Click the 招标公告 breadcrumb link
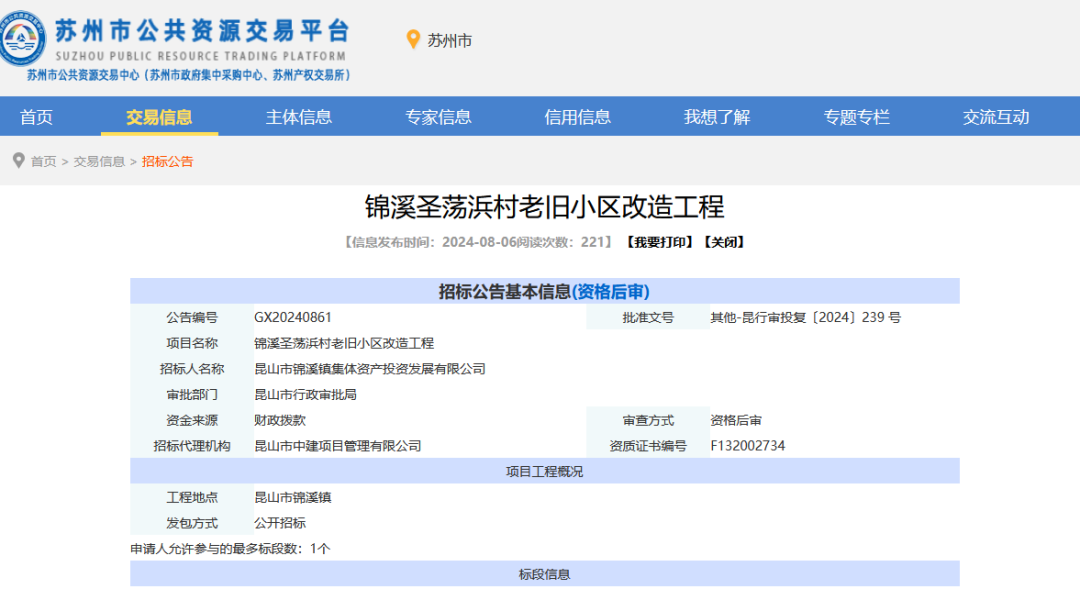 (x=167, y=161)
